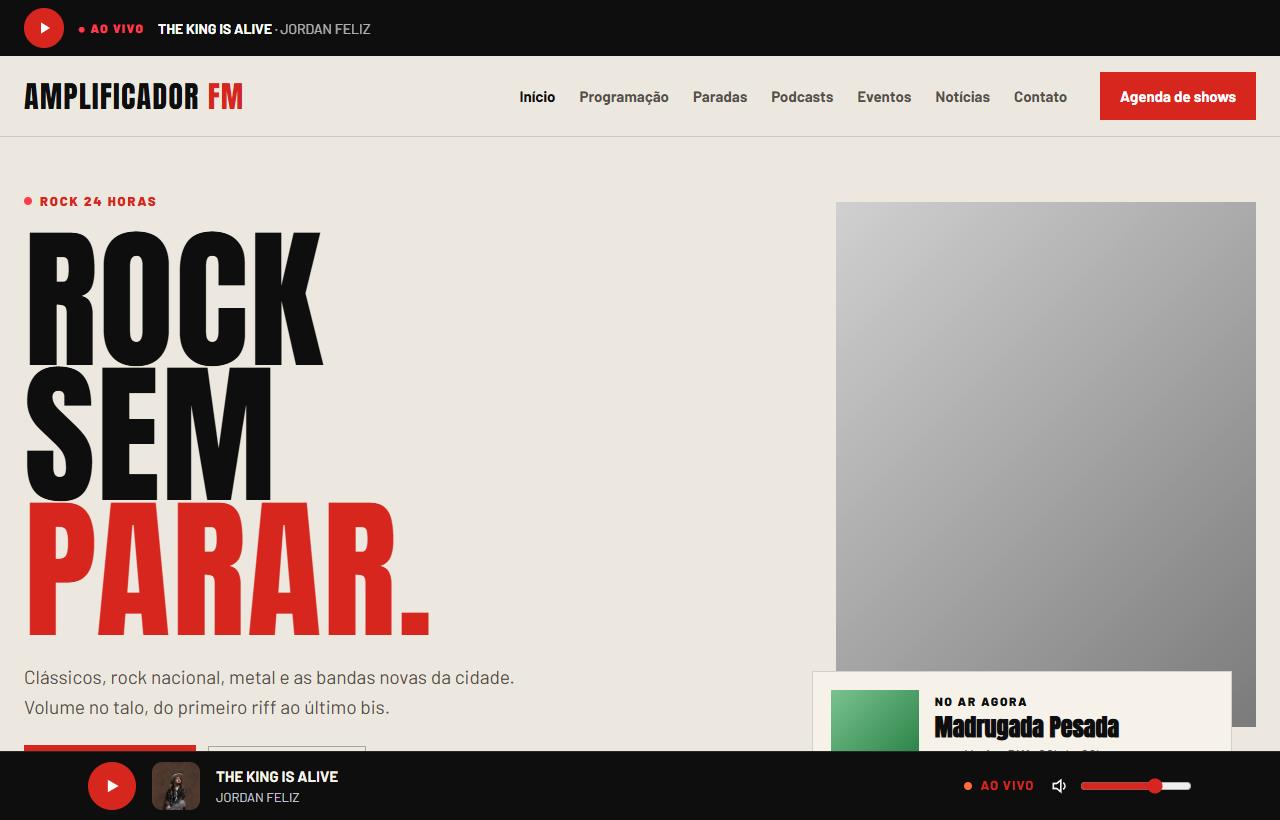The width and height of the screenshot is (1280, 820).
Task: Click the song title in the bottom player
Action: point(277,776)
